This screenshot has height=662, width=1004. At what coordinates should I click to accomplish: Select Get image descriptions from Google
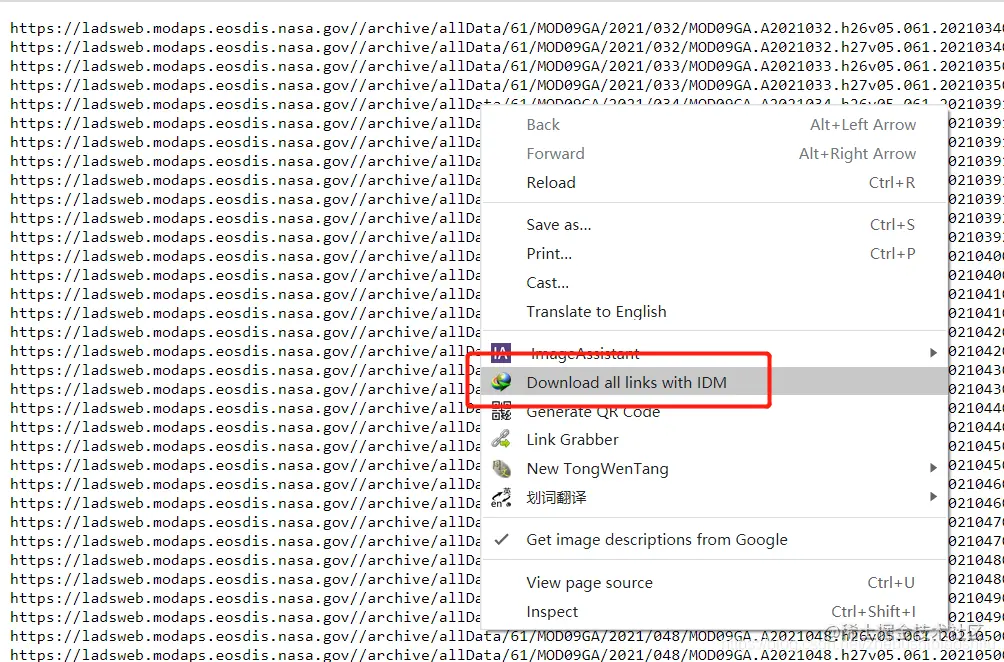714,540
